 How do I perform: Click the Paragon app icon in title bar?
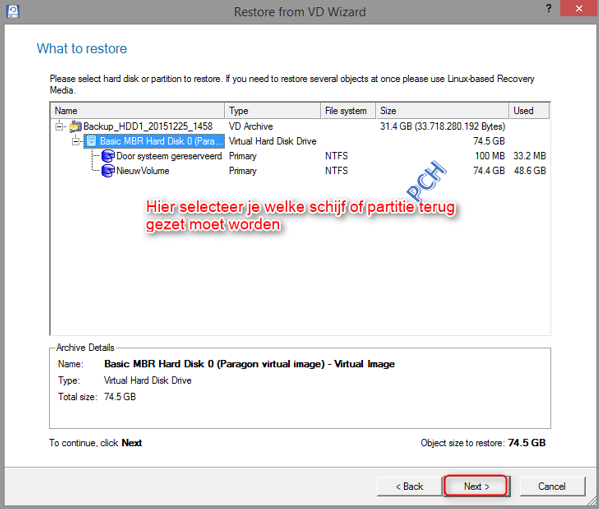[x=13, y=11]
